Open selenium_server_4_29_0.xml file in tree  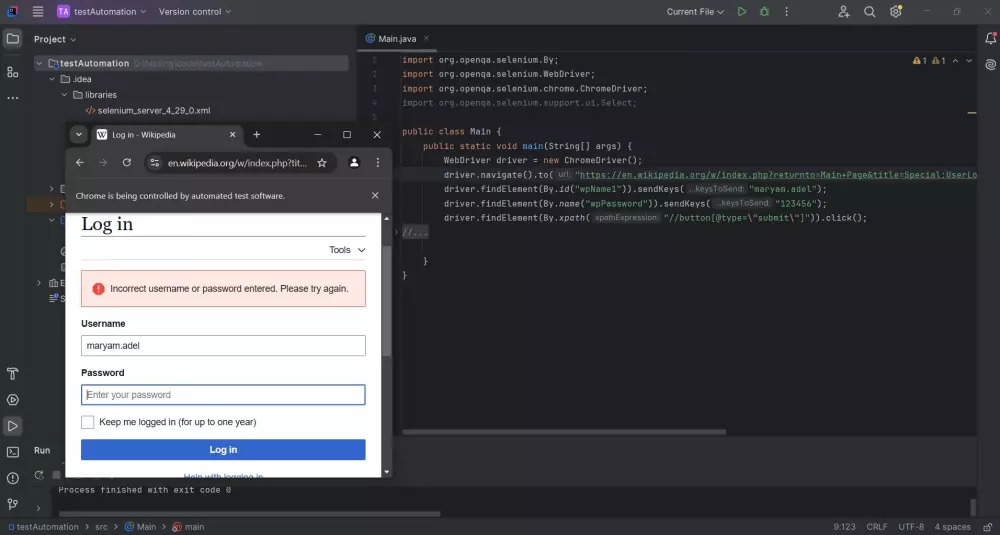coord(147,110)
